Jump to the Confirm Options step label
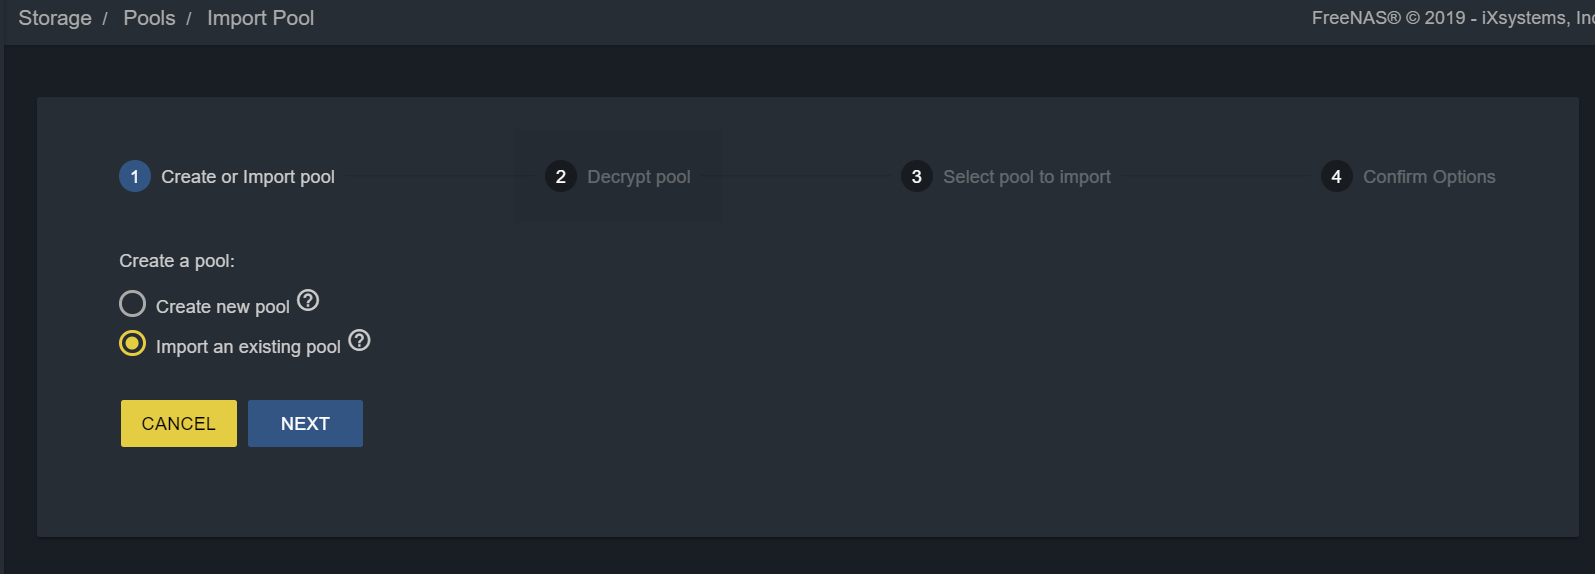1595x574 pixels. click(1429, 177)
